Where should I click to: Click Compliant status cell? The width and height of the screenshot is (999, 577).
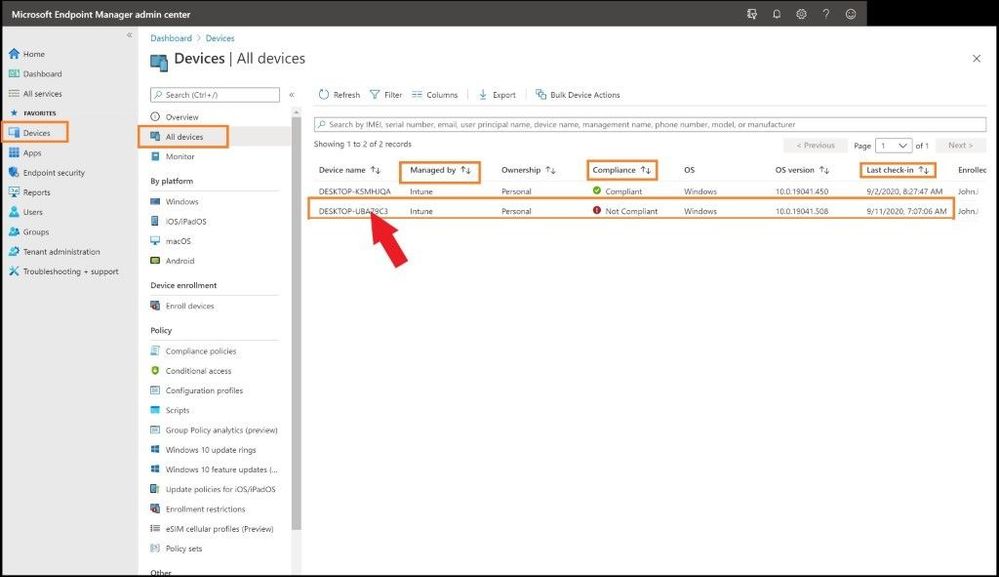pyautogui.click(x=617, y=191)
